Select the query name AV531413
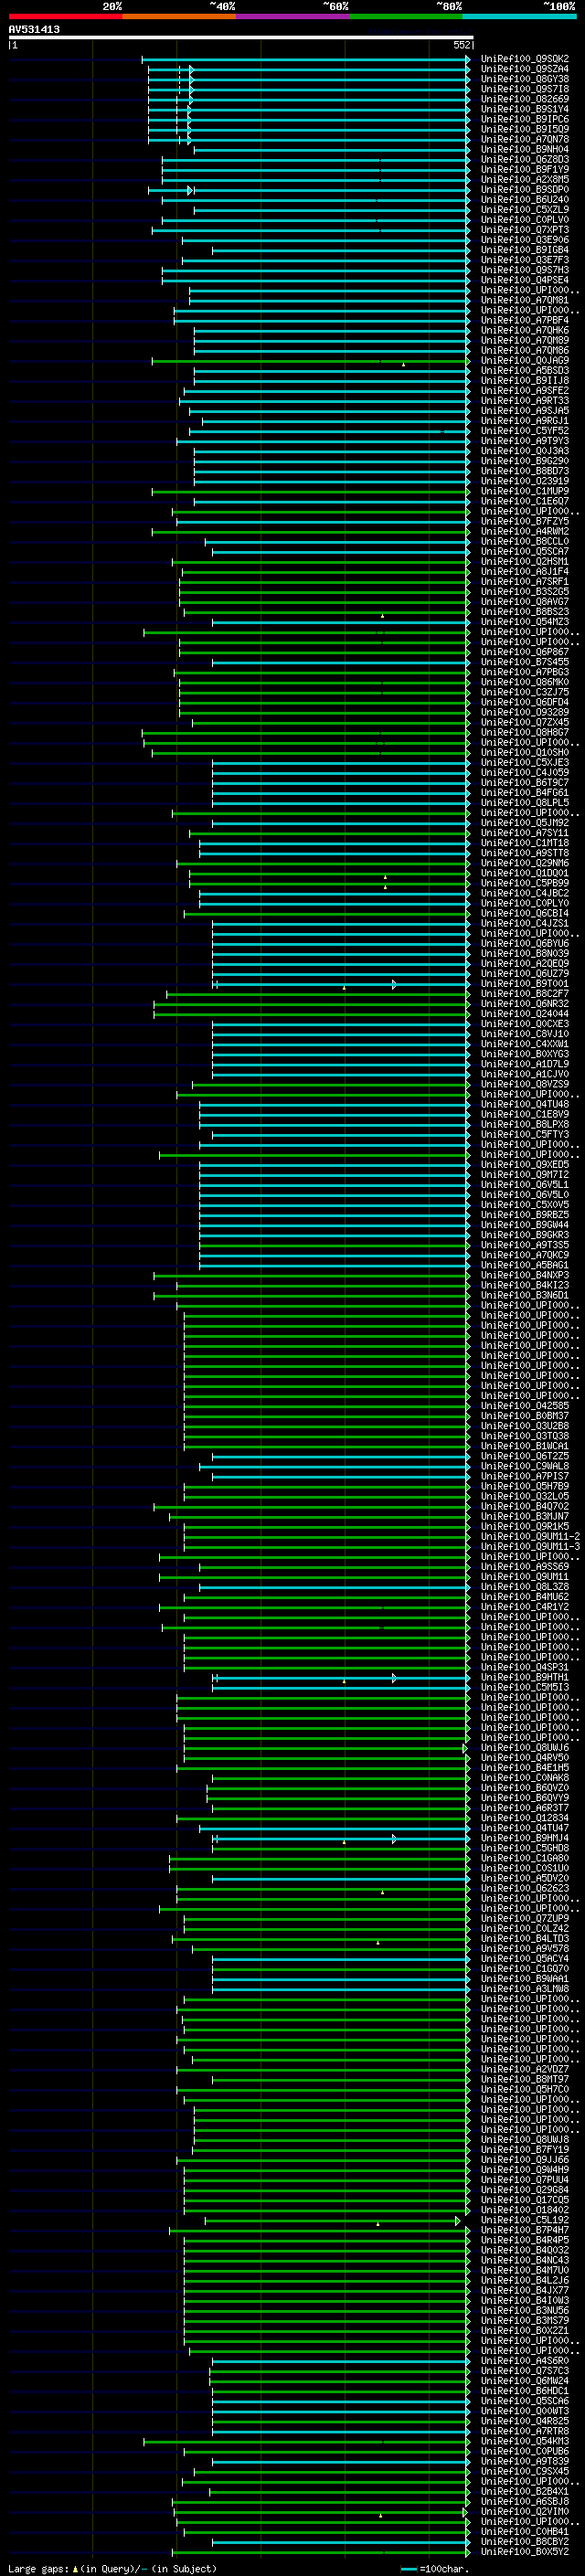The height and width of the screenshot is (2576, 585). coord(34,29)
